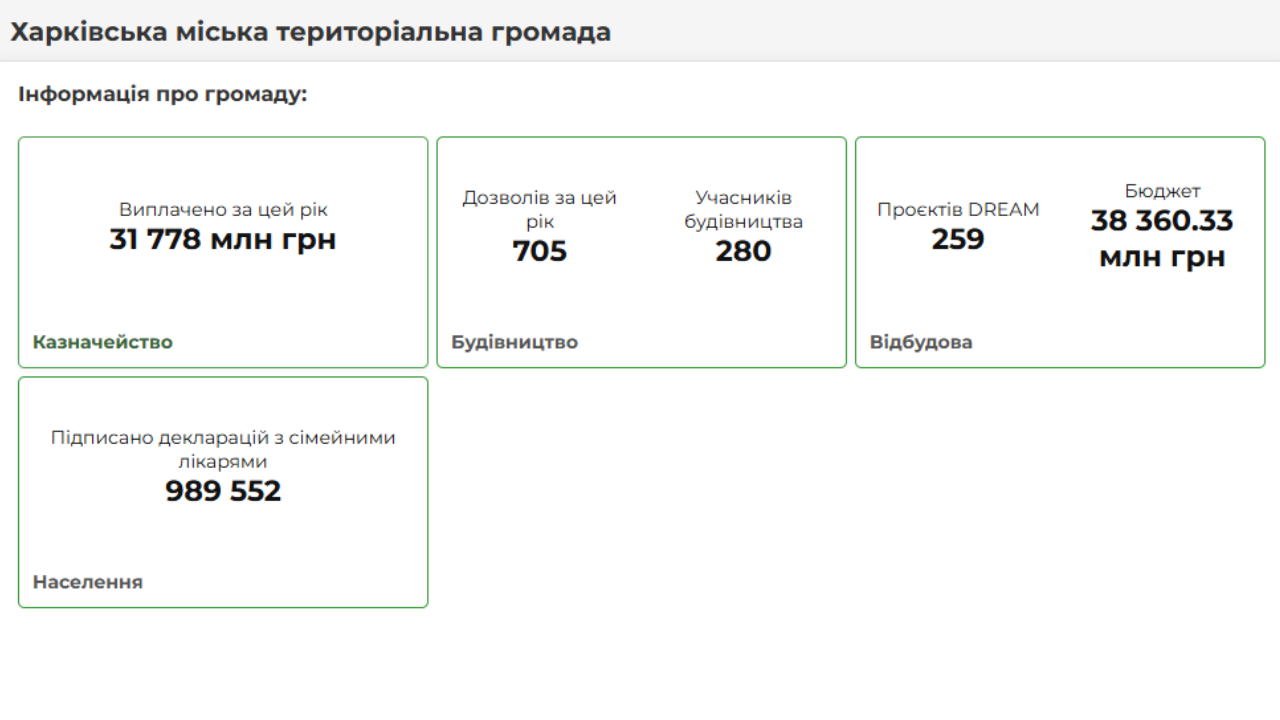Select the 705 permits number
The image size is (1280, 720).
(539, 251)
